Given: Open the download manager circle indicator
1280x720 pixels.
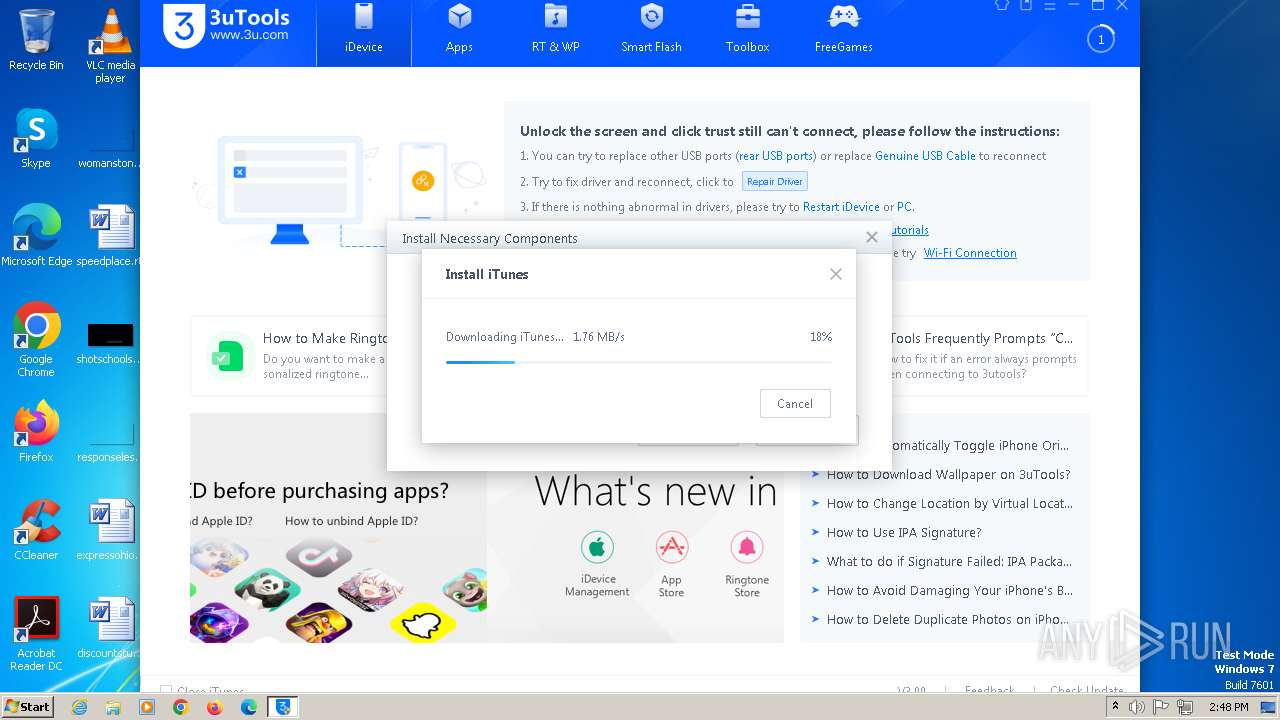Looking at the screenshot, I should (1101, 40).
